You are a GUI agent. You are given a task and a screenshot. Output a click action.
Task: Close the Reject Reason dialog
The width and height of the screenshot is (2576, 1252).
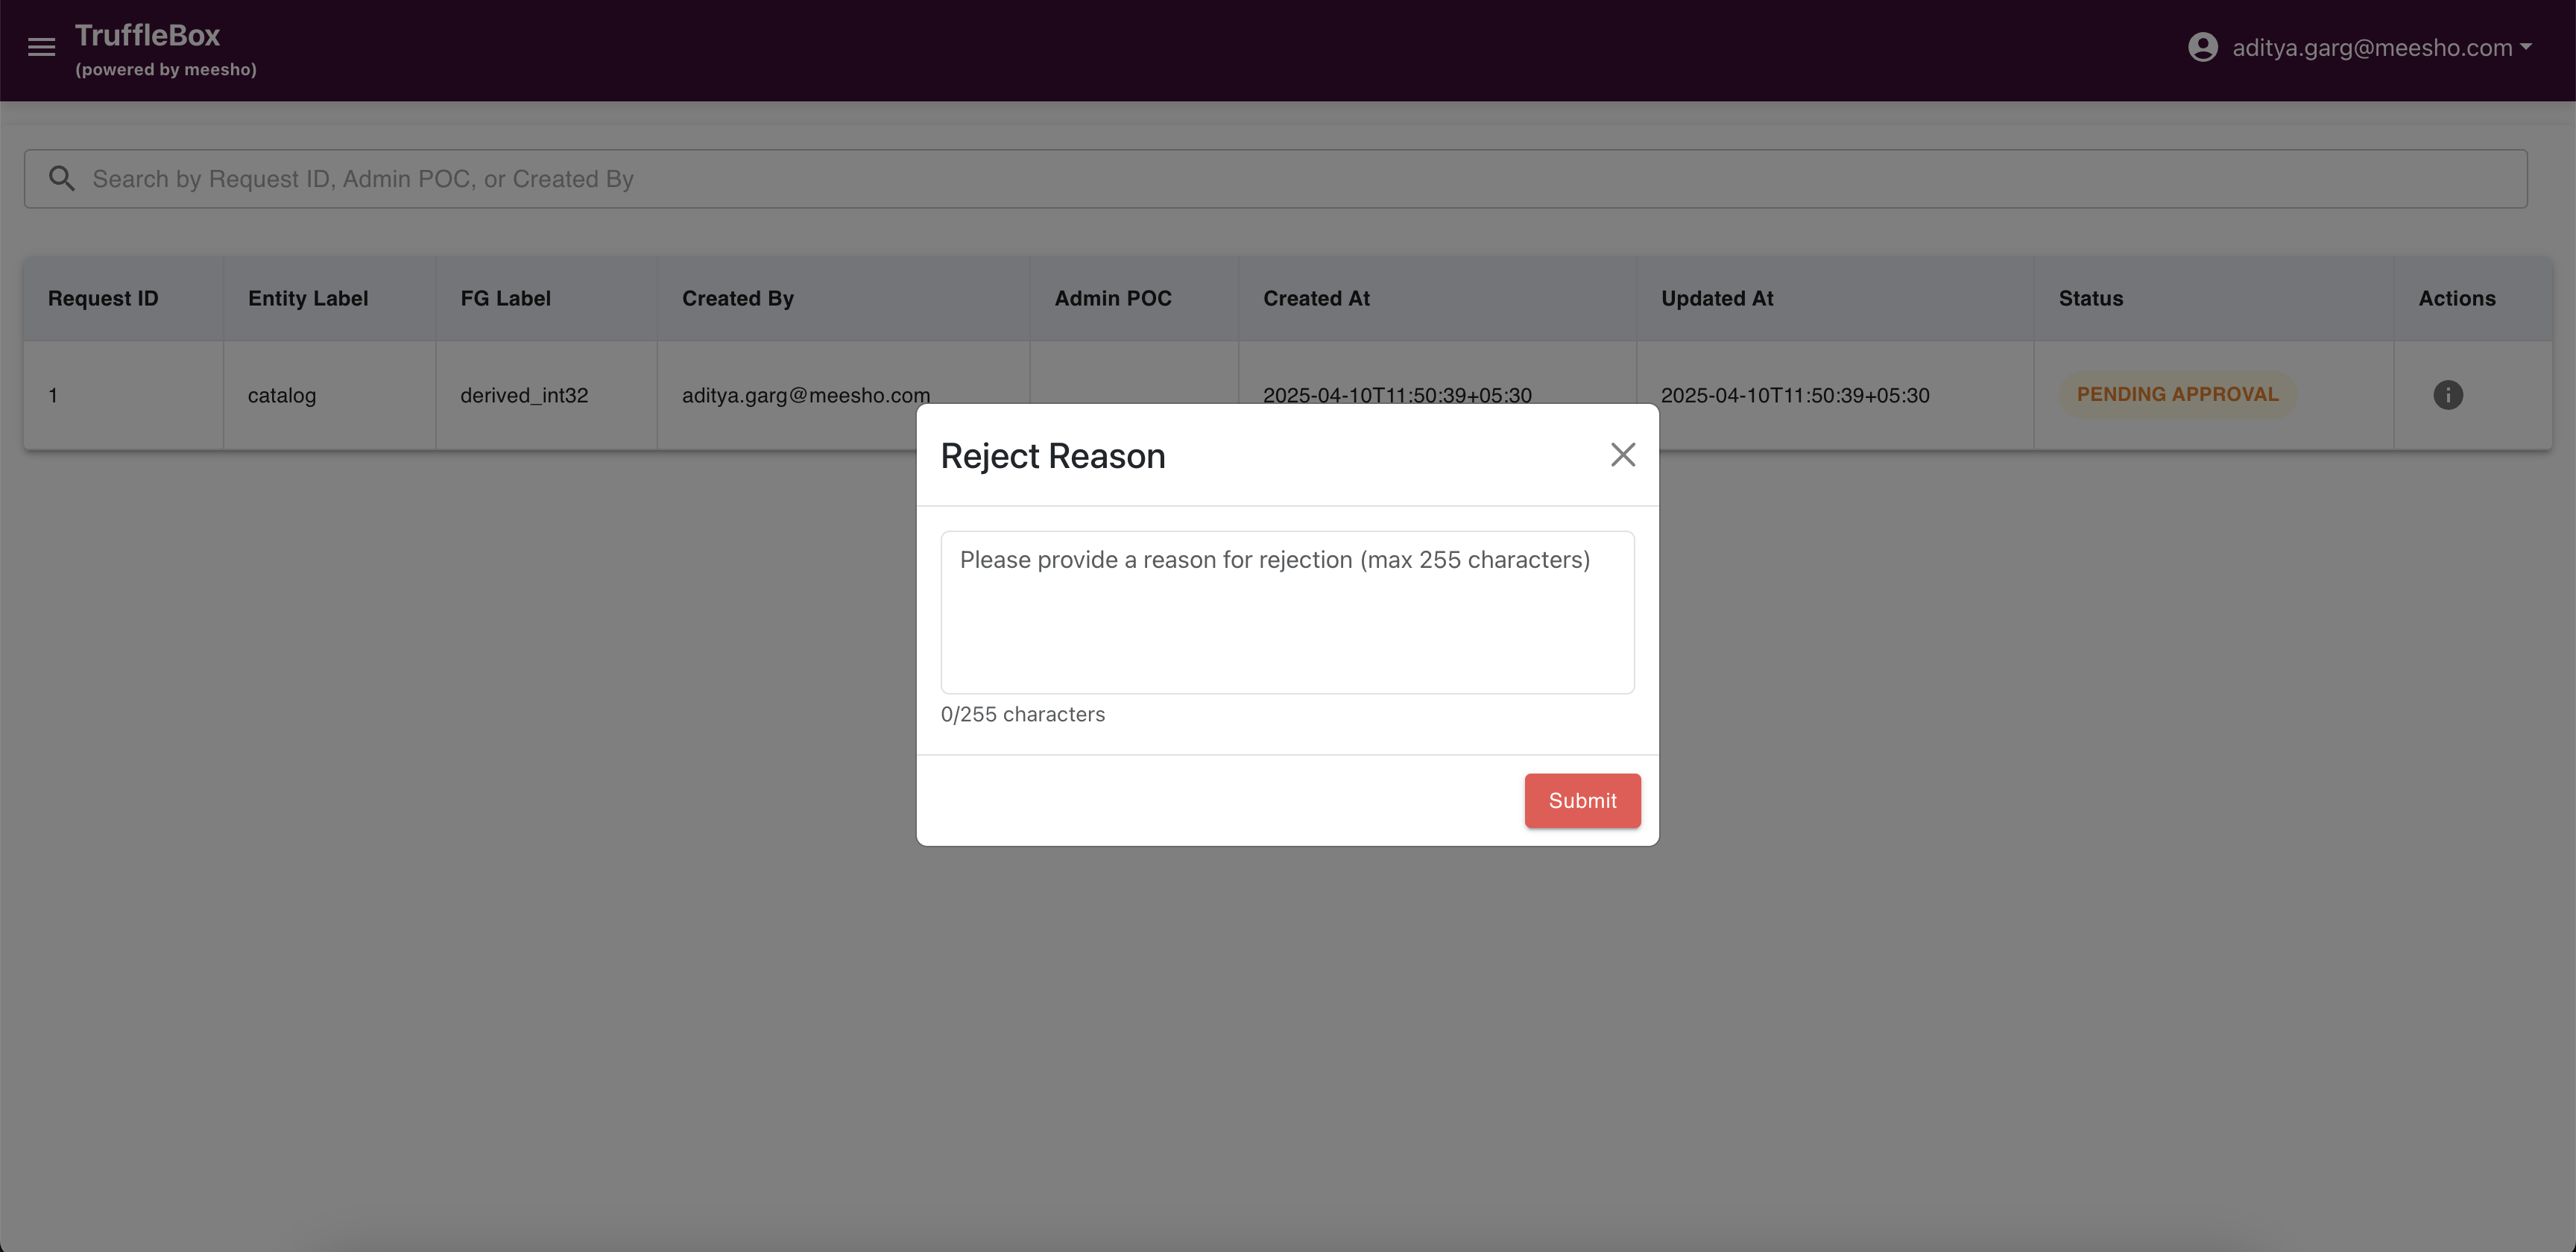[1622, 455]
